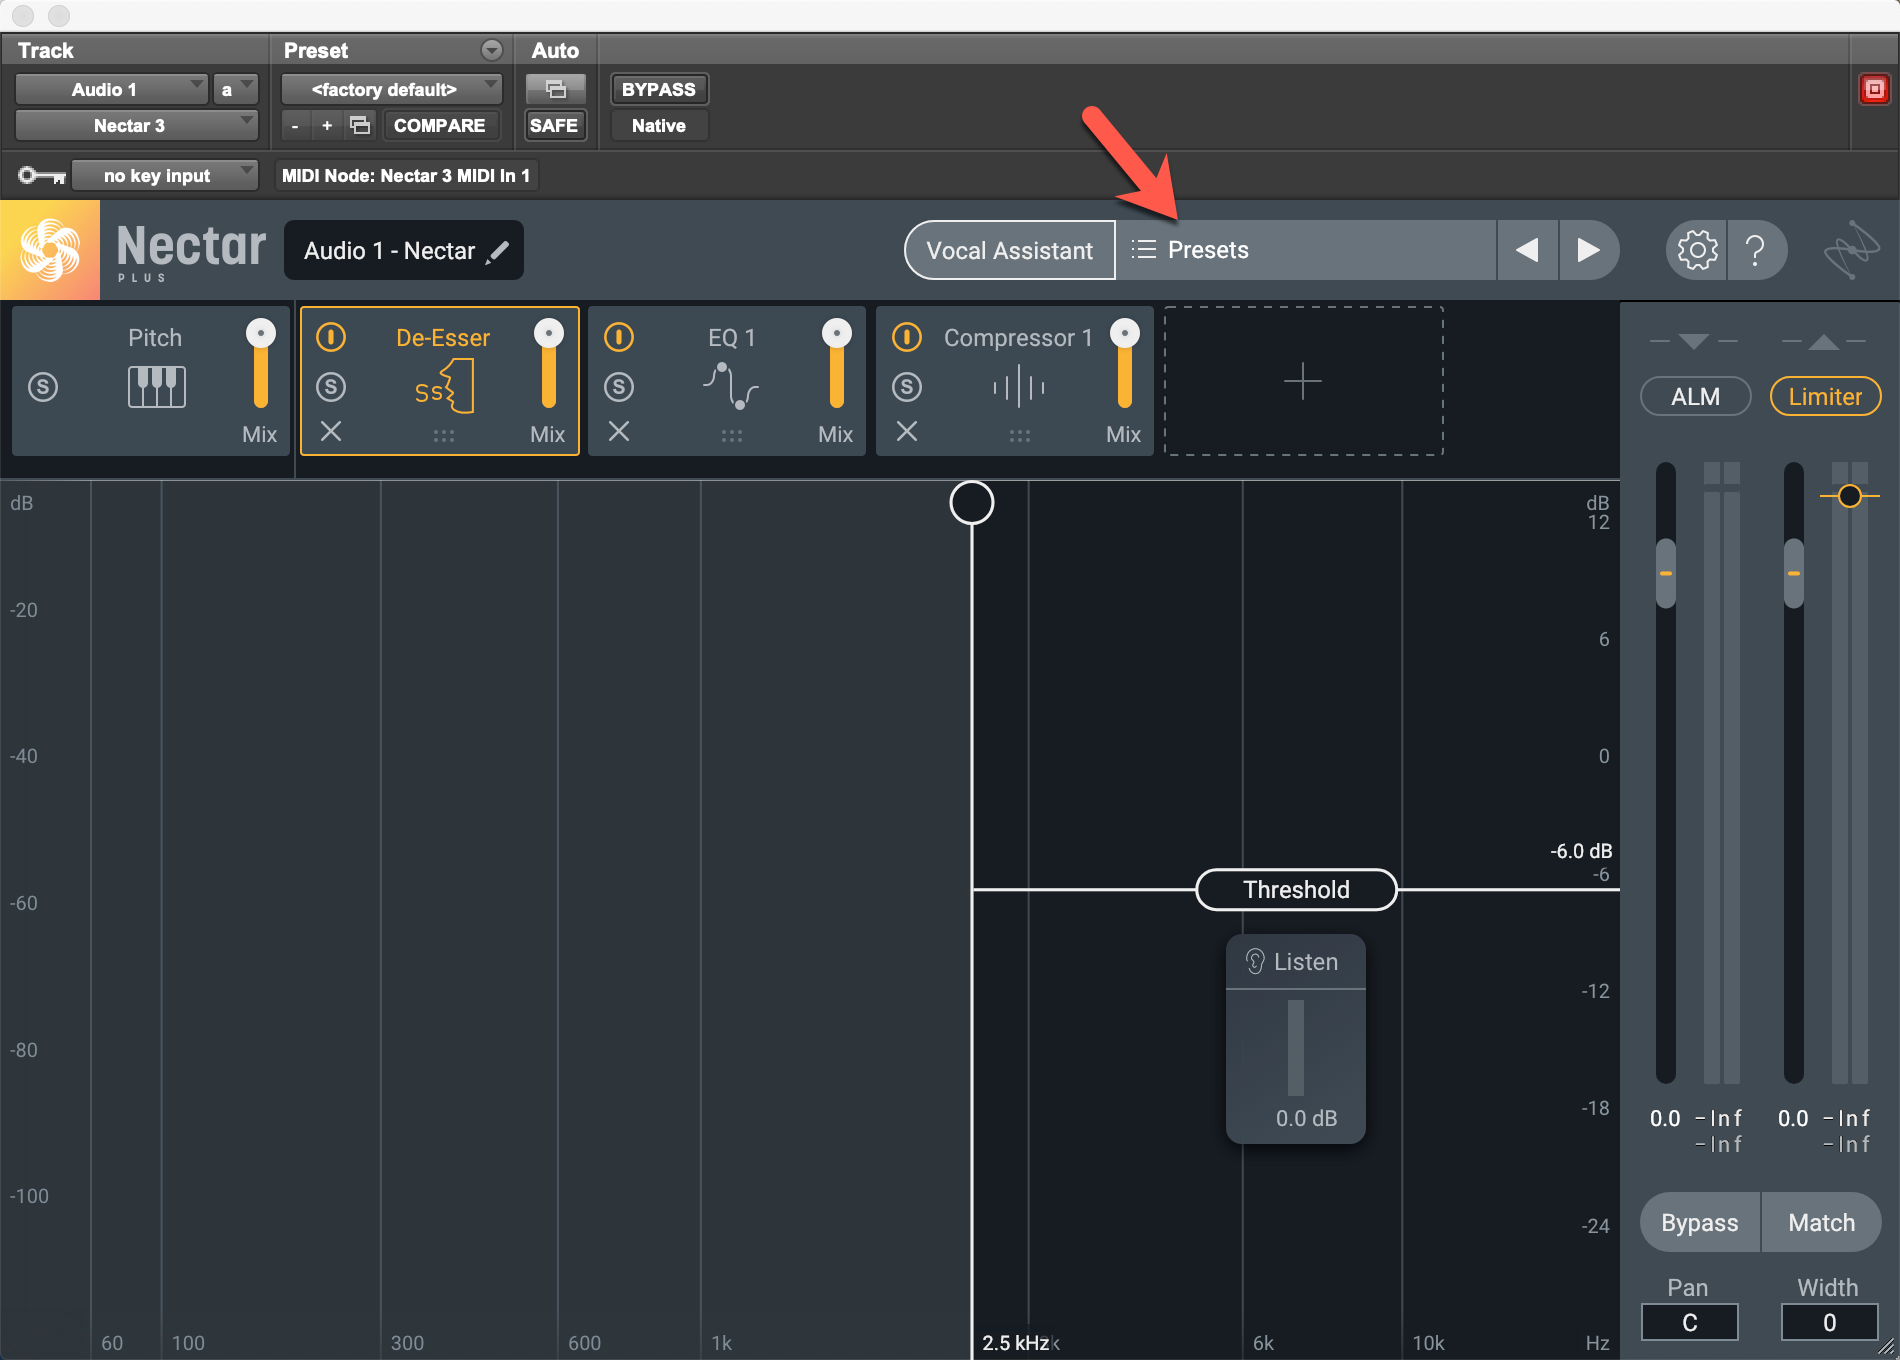The image size is (1900, 1360).
Task: Launch Vocal Assistant
Action: click(x=1009, y=250)
